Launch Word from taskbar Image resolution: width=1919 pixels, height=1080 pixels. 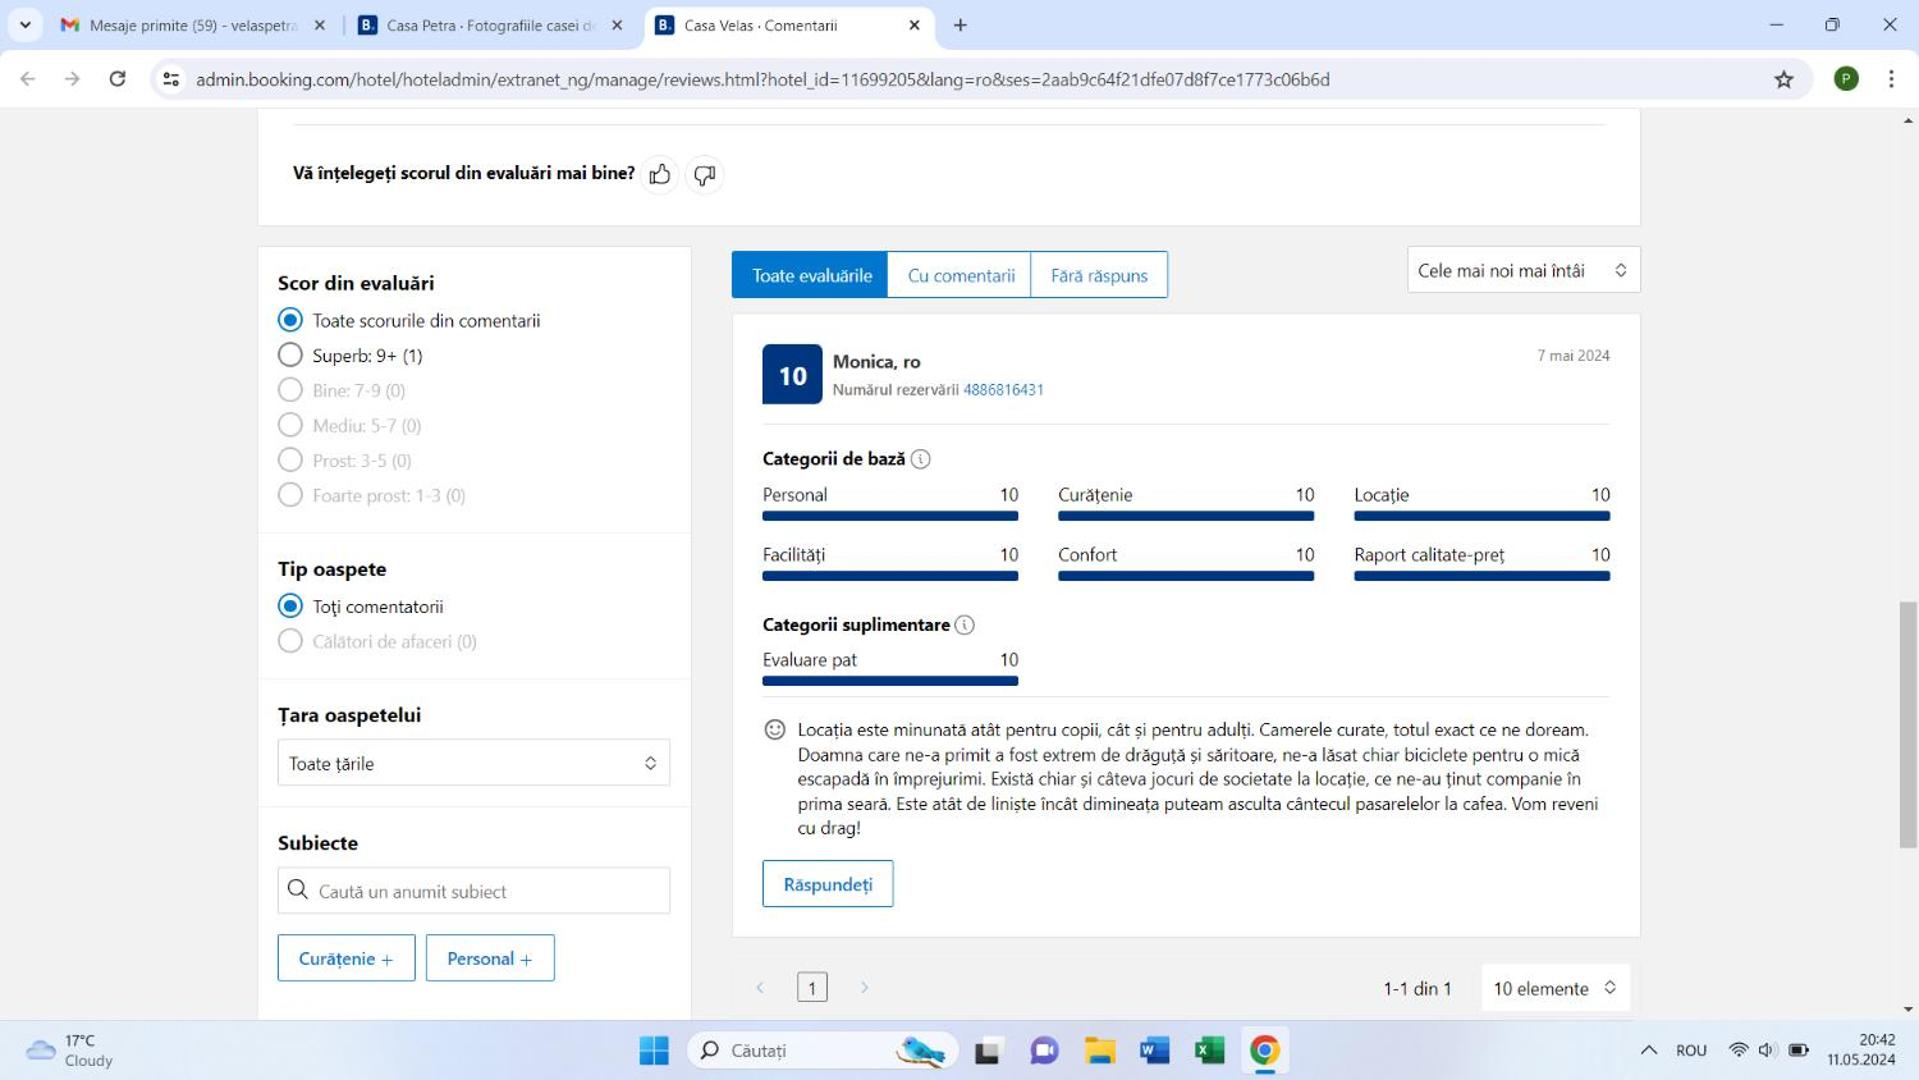pyautogui.click(x=1154, y=1050)
